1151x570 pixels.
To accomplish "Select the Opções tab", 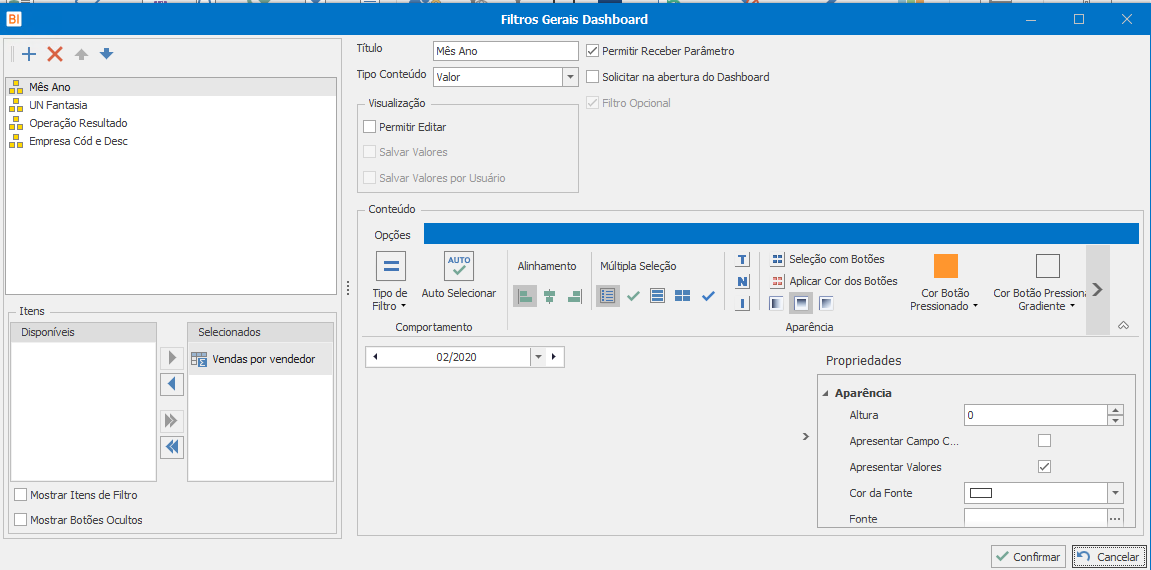I will pyautogui.click(x=392, y=235).
